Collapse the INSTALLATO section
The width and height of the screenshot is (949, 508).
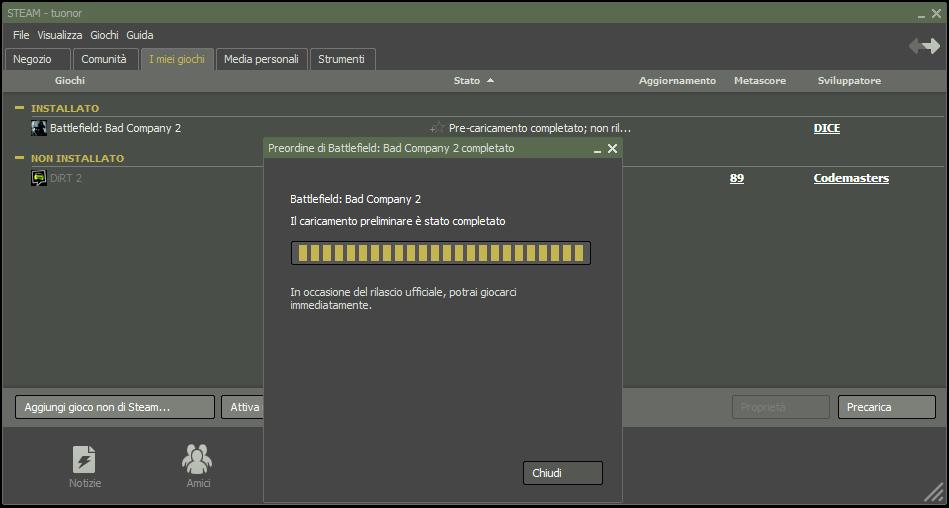[x=19, y=108]
